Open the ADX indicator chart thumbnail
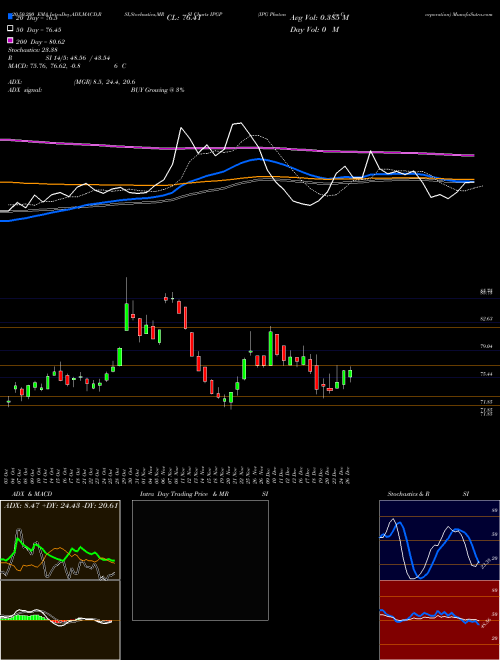This screenshot has width=500, height=660. pos(60,540)
